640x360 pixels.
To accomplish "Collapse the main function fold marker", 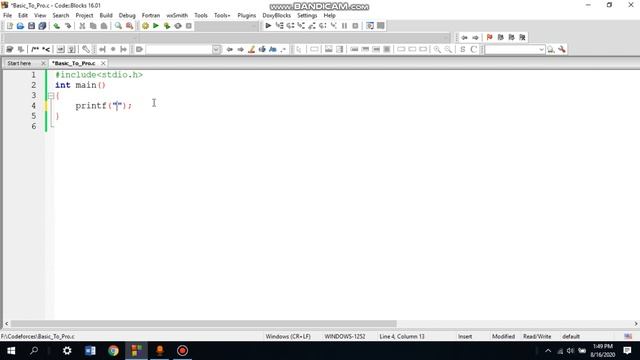I will pyautogui.click(x=51, y=96).
